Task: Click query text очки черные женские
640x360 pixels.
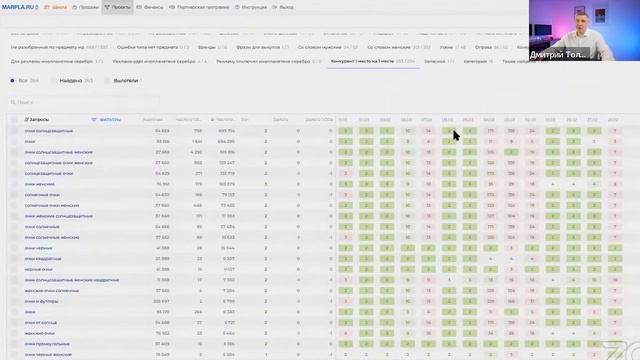Action: (x=48, y=354)
